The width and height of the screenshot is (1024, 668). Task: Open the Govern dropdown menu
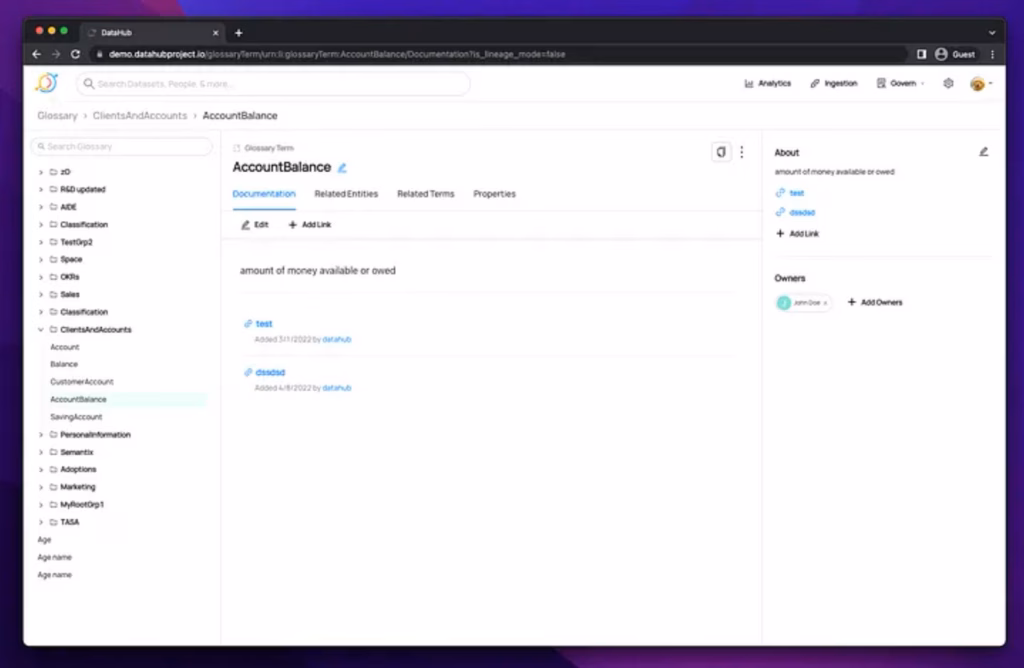click(x=900, y=84)
